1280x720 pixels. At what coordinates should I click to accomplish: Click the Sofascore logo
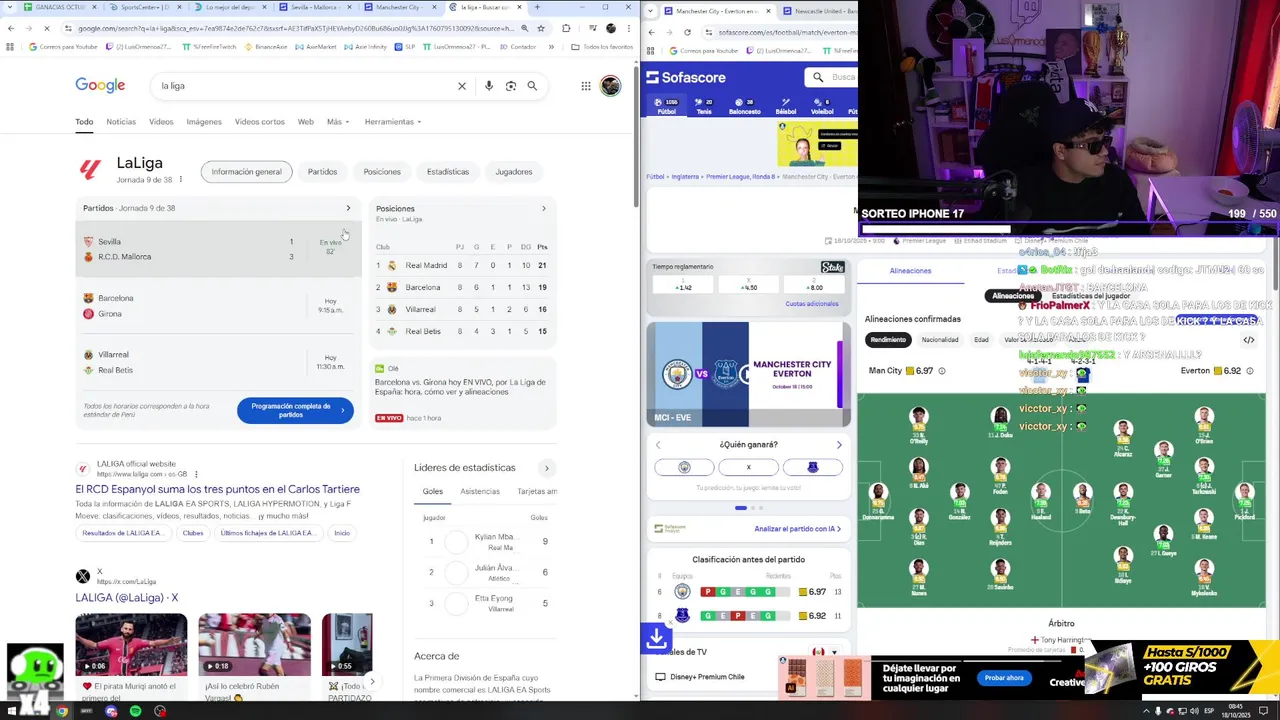(687, 77)
